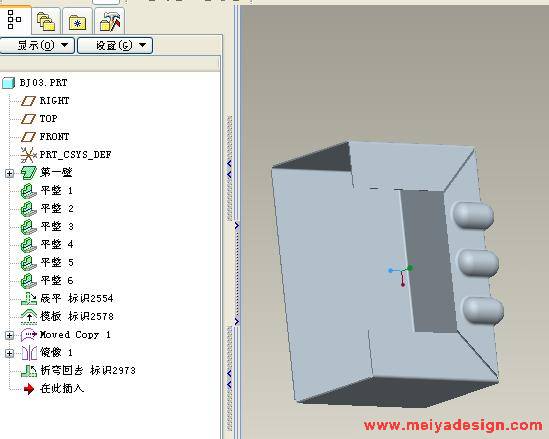Click the red 在此插入 insert-here arrow
549x439 pixels.
(29, 389)
